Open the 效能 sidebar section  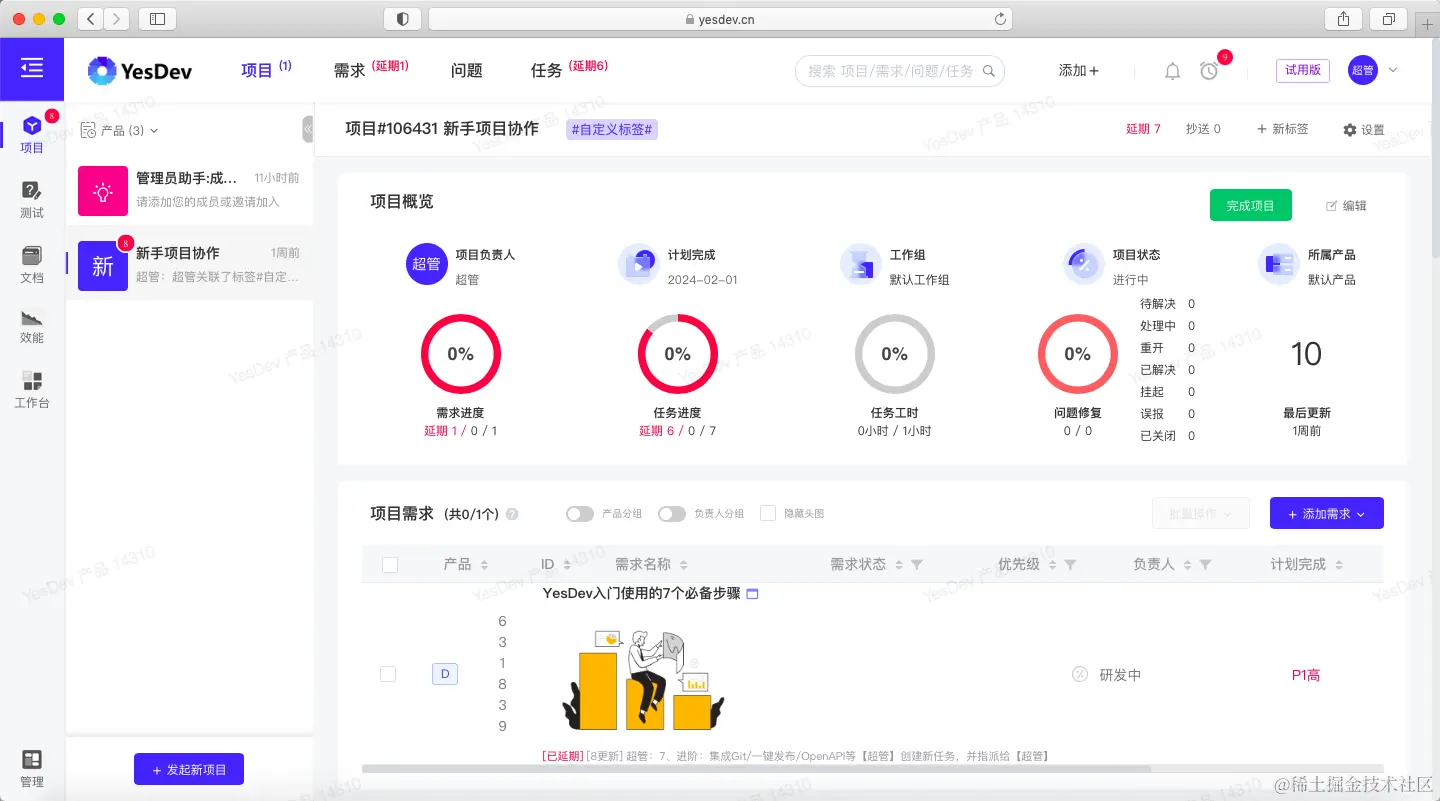coord(32,326)
